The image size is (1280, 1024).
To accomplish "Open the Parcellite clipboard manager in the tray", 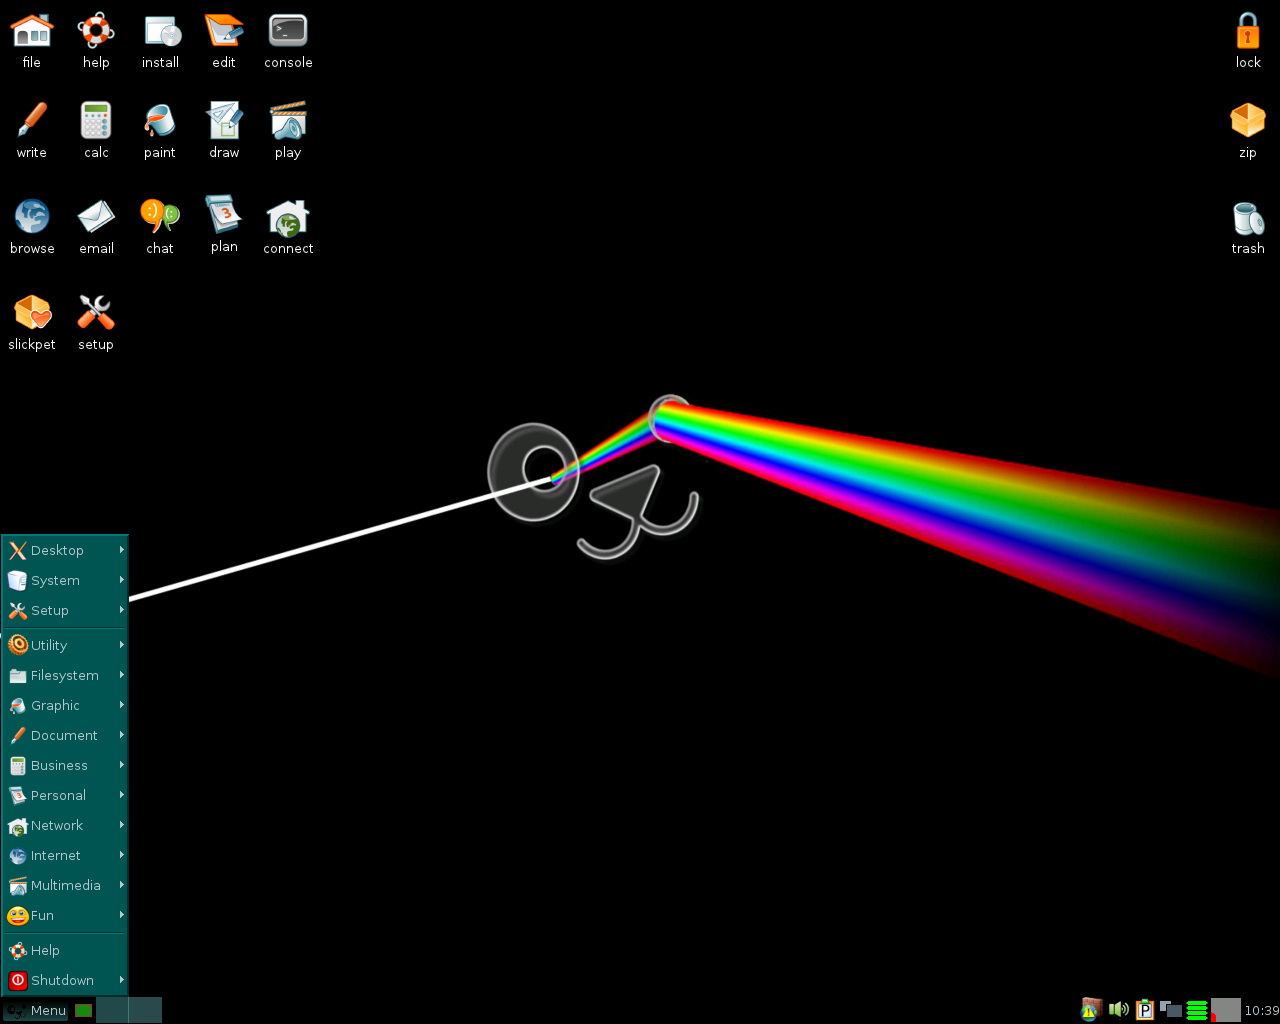I will (x=1145, y=1009).
